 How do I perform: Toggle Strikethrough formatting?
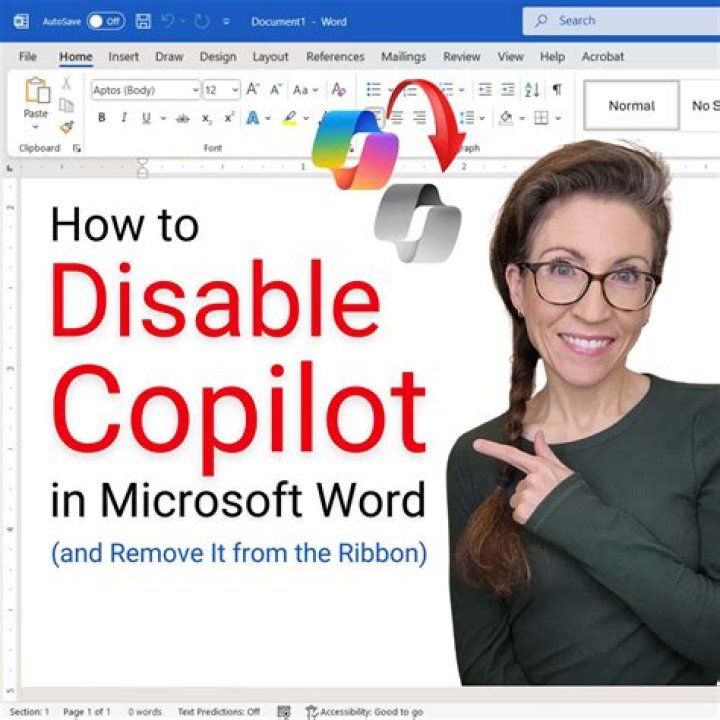pyautogui.click(x=182, y=118)
